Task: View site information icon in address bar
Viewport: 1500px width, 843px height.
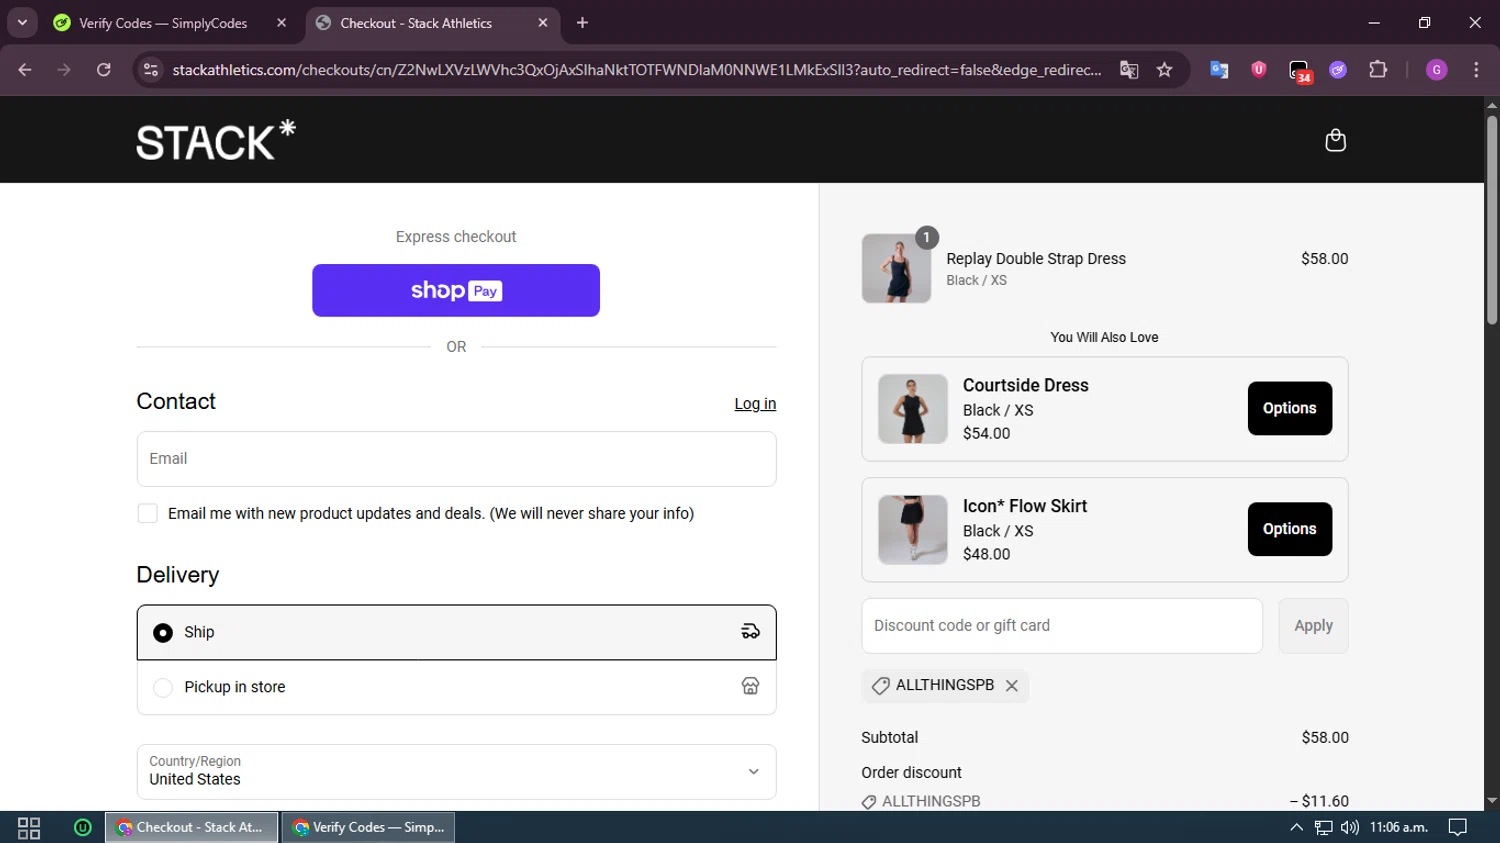Action: pyautogui.click(x=151, y=70)
